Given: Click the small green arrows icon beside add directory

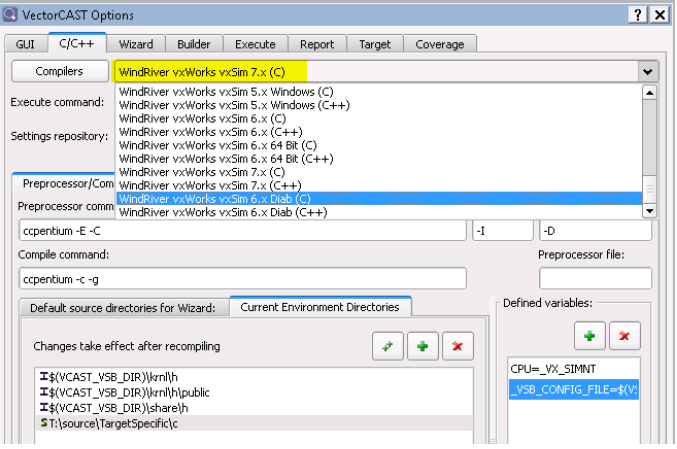Looking at the screenshot, I should pos(388,346).
